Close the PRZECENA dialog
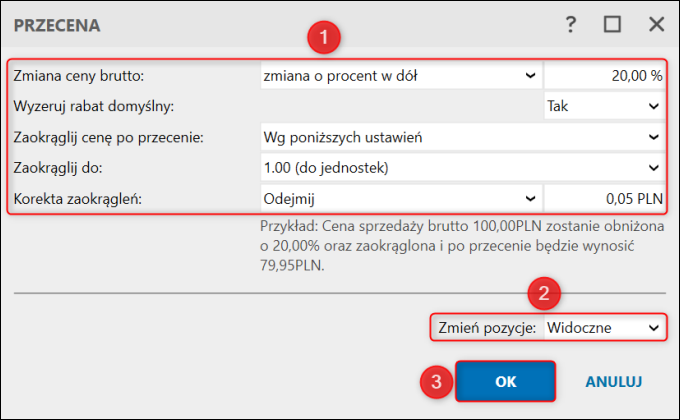This screenshot has height=420, width=680. click(x=656, y=25)
